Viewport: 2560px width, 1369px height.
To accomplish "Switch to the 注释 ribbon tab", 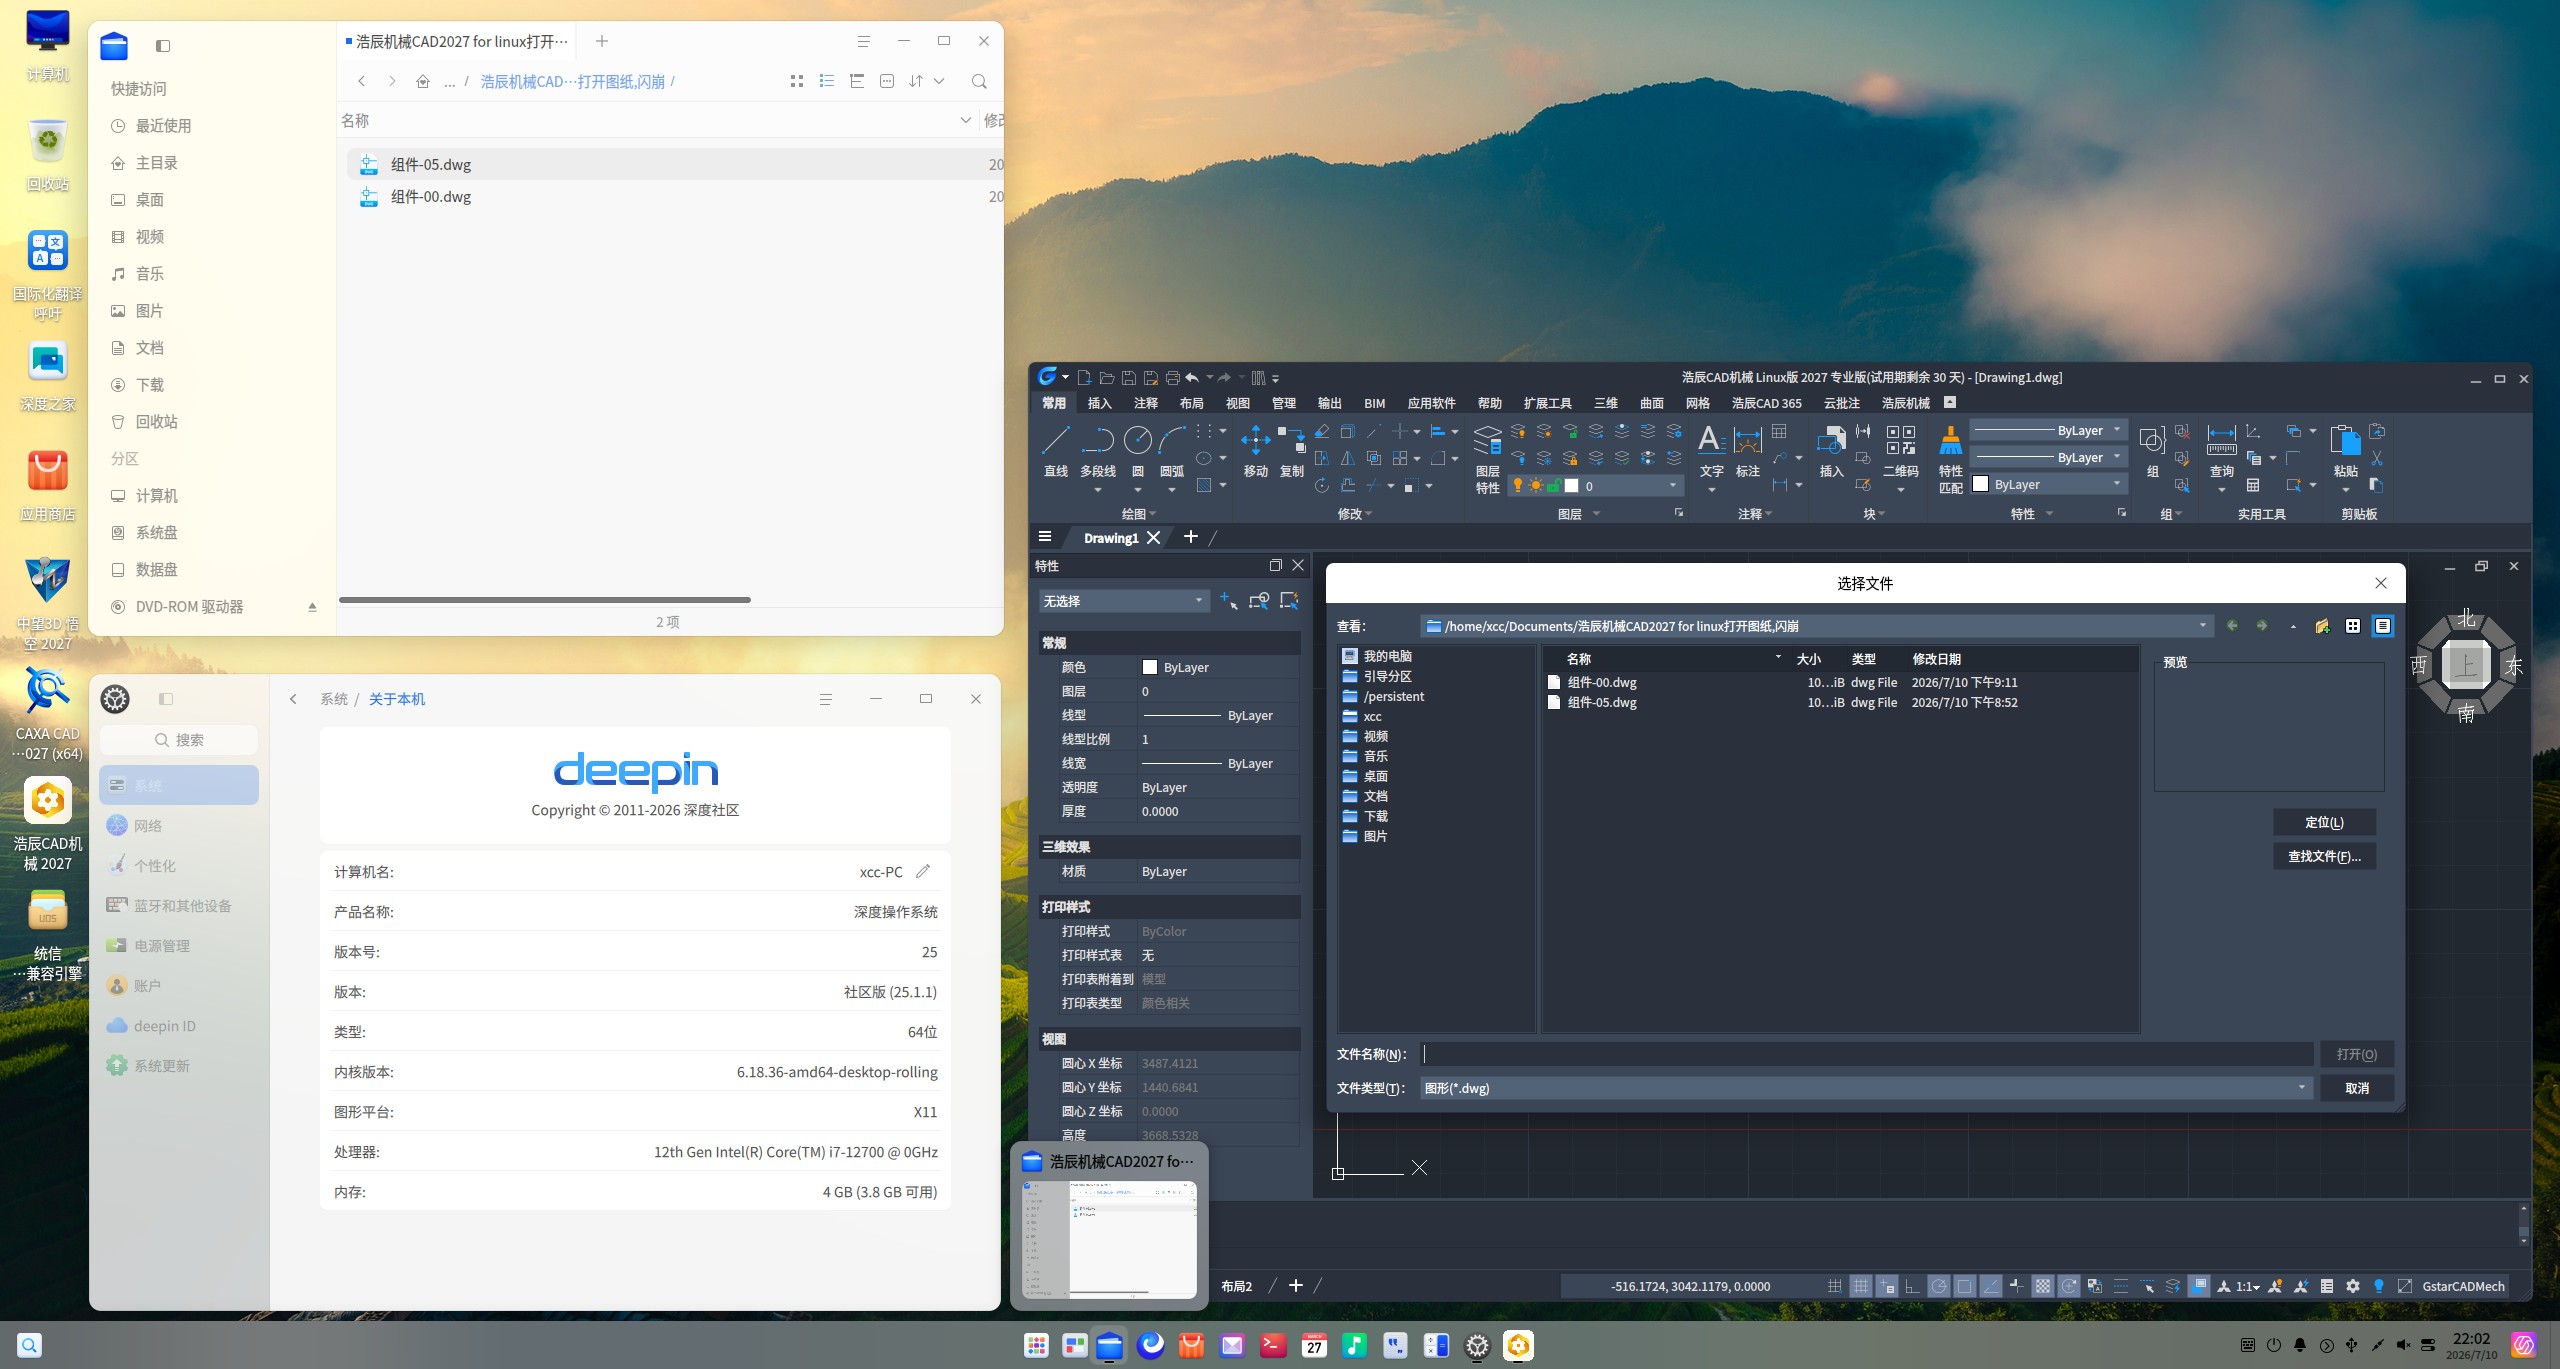I will pyautogui.click(x=1145, y=403).
